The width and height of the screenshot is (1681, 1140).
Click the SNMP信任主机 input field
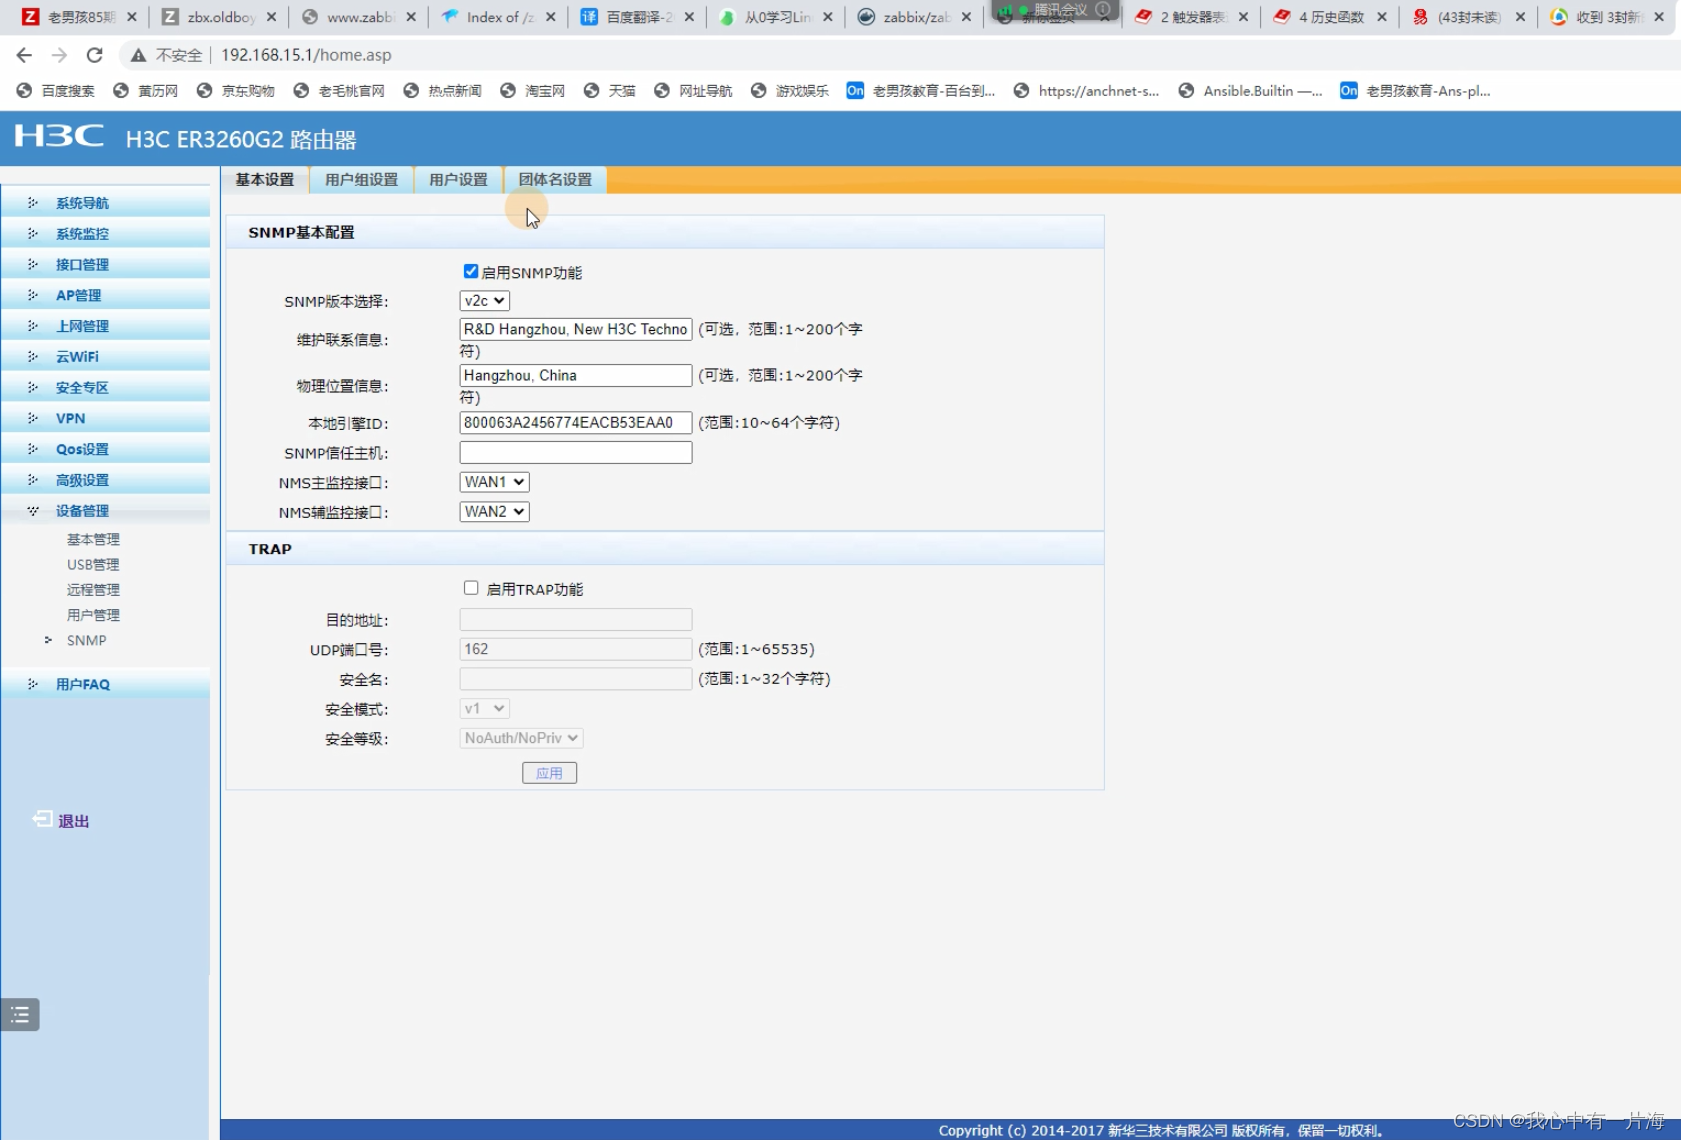pyautogui.click(x=576, y=452)
